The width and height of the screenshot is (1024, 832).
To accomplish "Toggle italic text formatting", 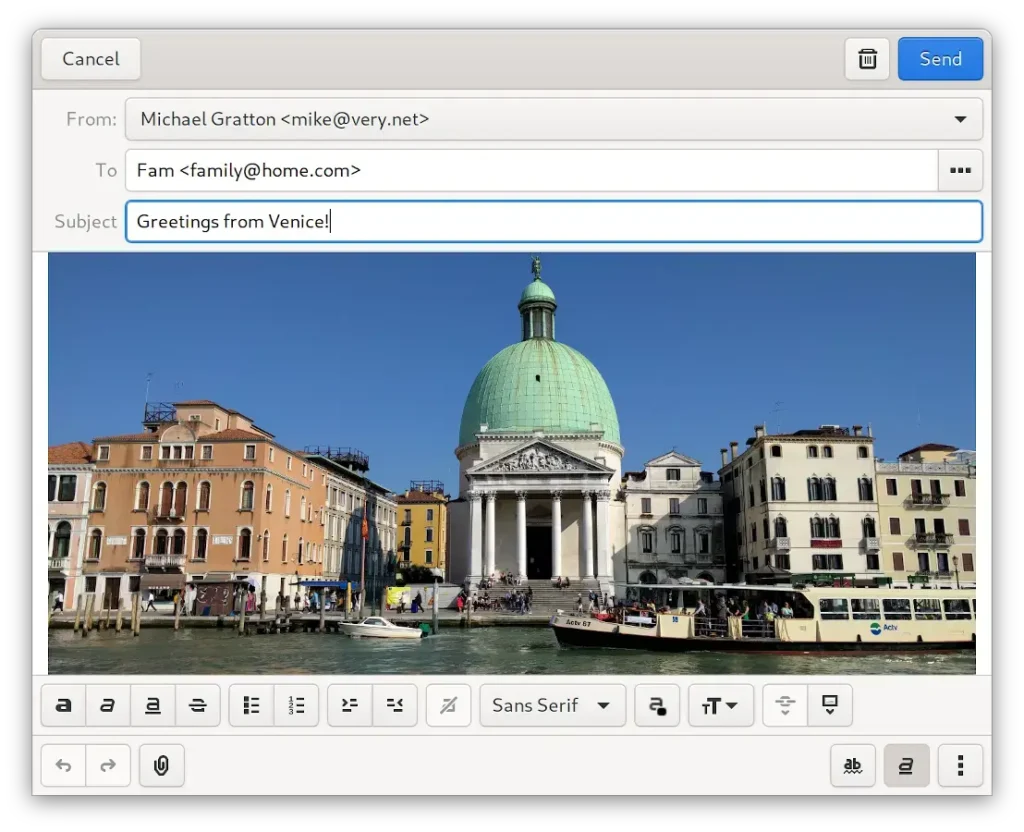I will [108, 705].
